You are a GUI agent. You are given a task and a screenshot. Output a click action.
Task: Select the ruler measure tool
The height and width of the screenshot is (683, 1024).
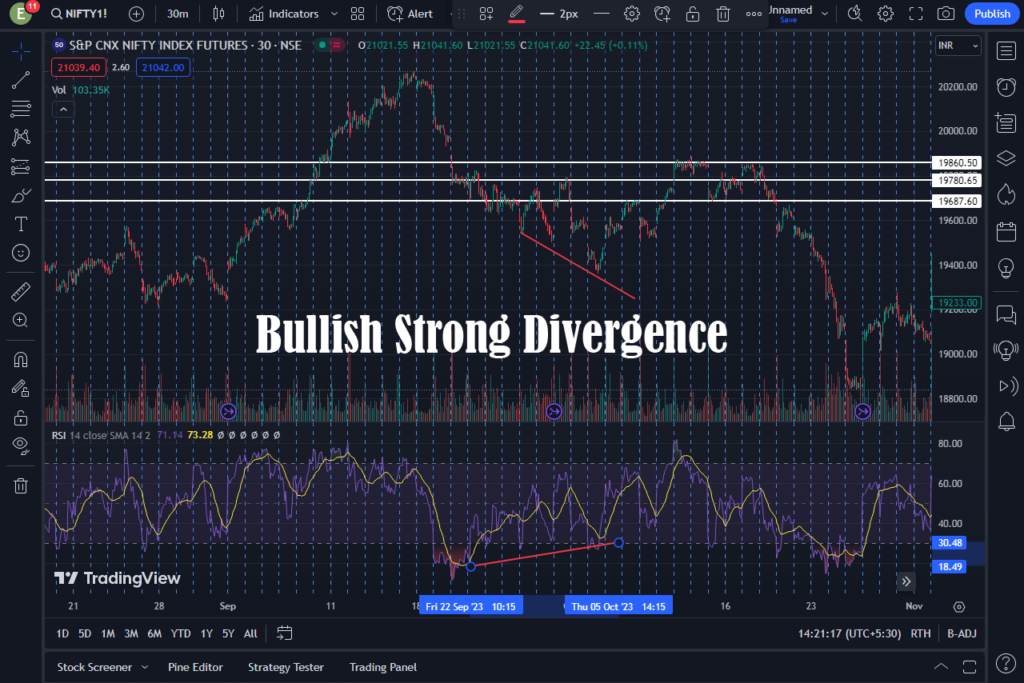[21, 291]
